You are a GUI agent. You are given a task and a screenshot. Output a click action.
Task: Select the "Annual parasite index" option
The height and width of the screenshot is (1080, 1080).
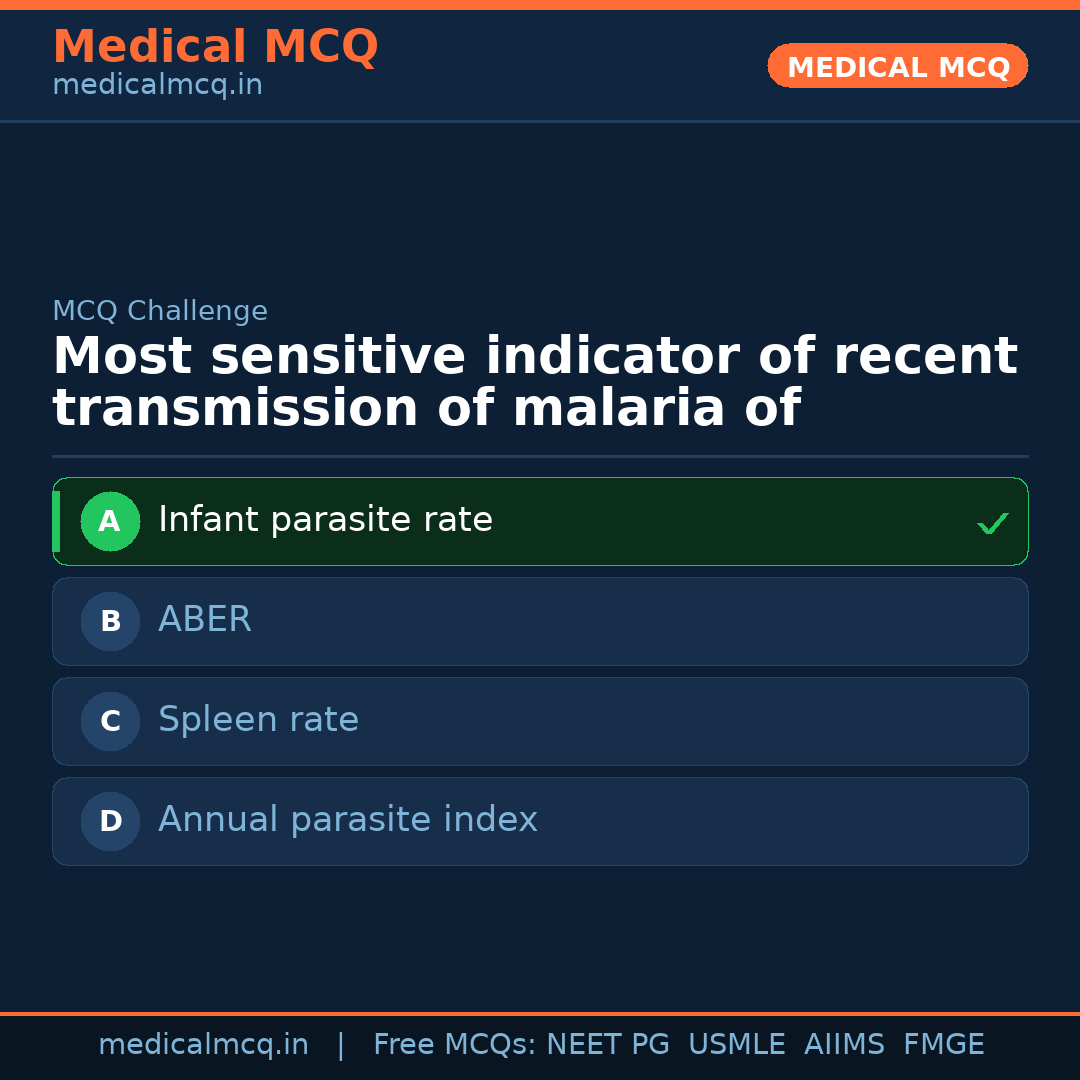347,820
